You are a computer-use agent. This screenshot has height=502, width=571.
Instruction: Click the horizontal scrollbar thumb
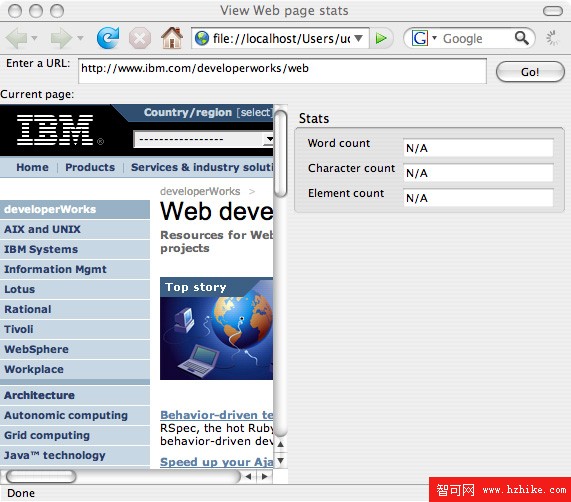pyautogui.click(x=41, y=476)
